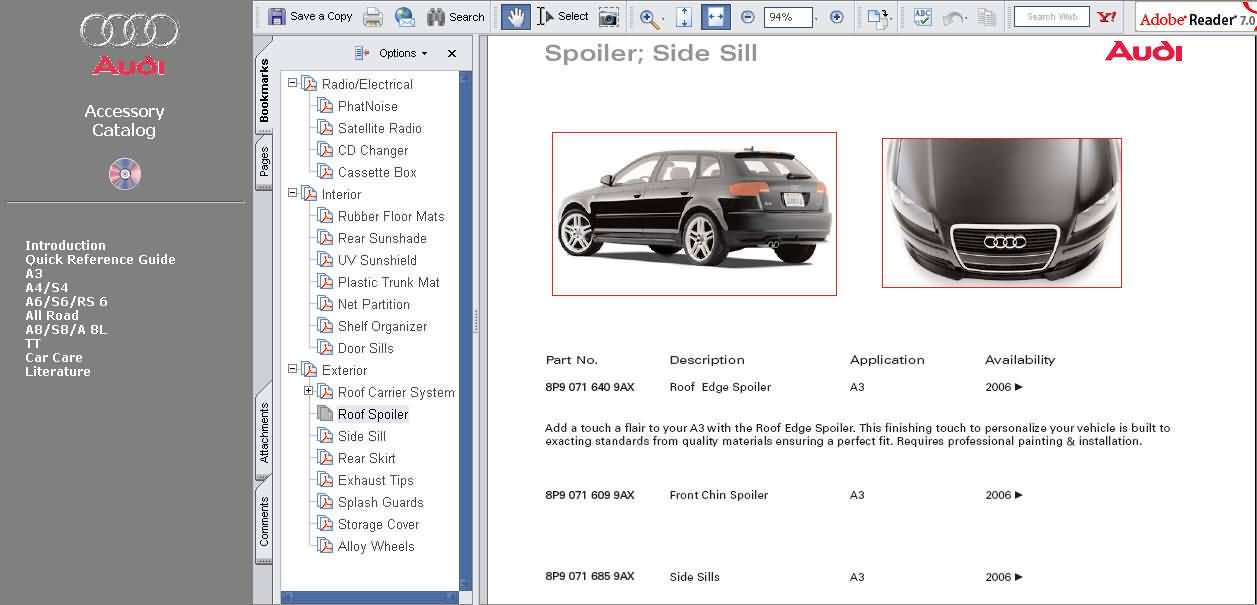1257x605 pixels.
Task: Click the Search Web input field
Action: 1051,17
